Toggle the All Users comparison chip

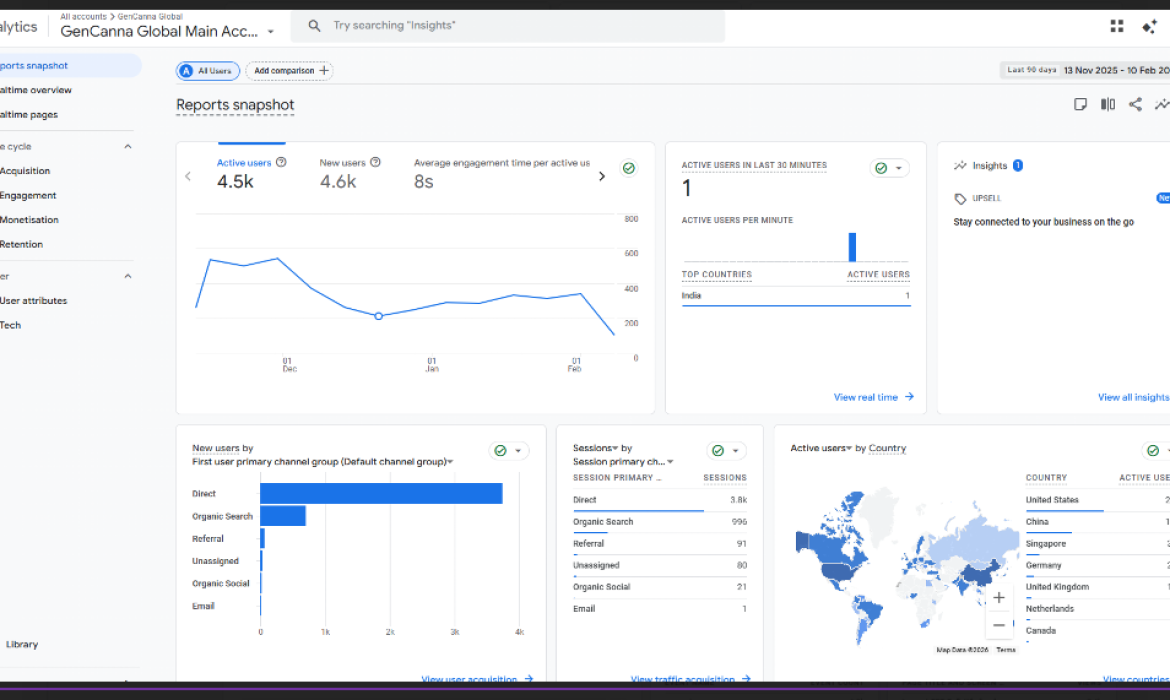207,71
